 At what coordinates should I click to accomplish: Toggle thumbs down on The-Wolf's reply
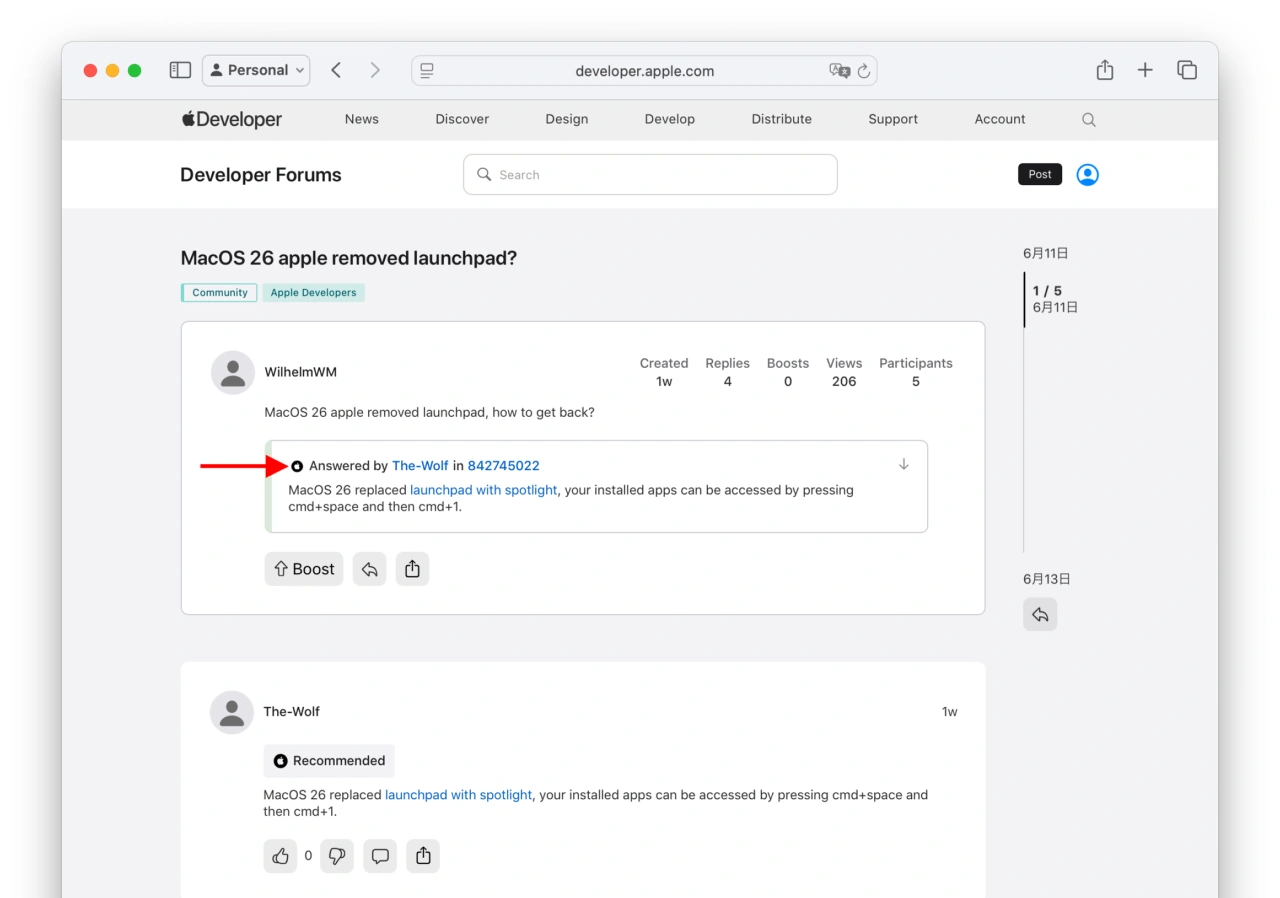click(337, 856)
